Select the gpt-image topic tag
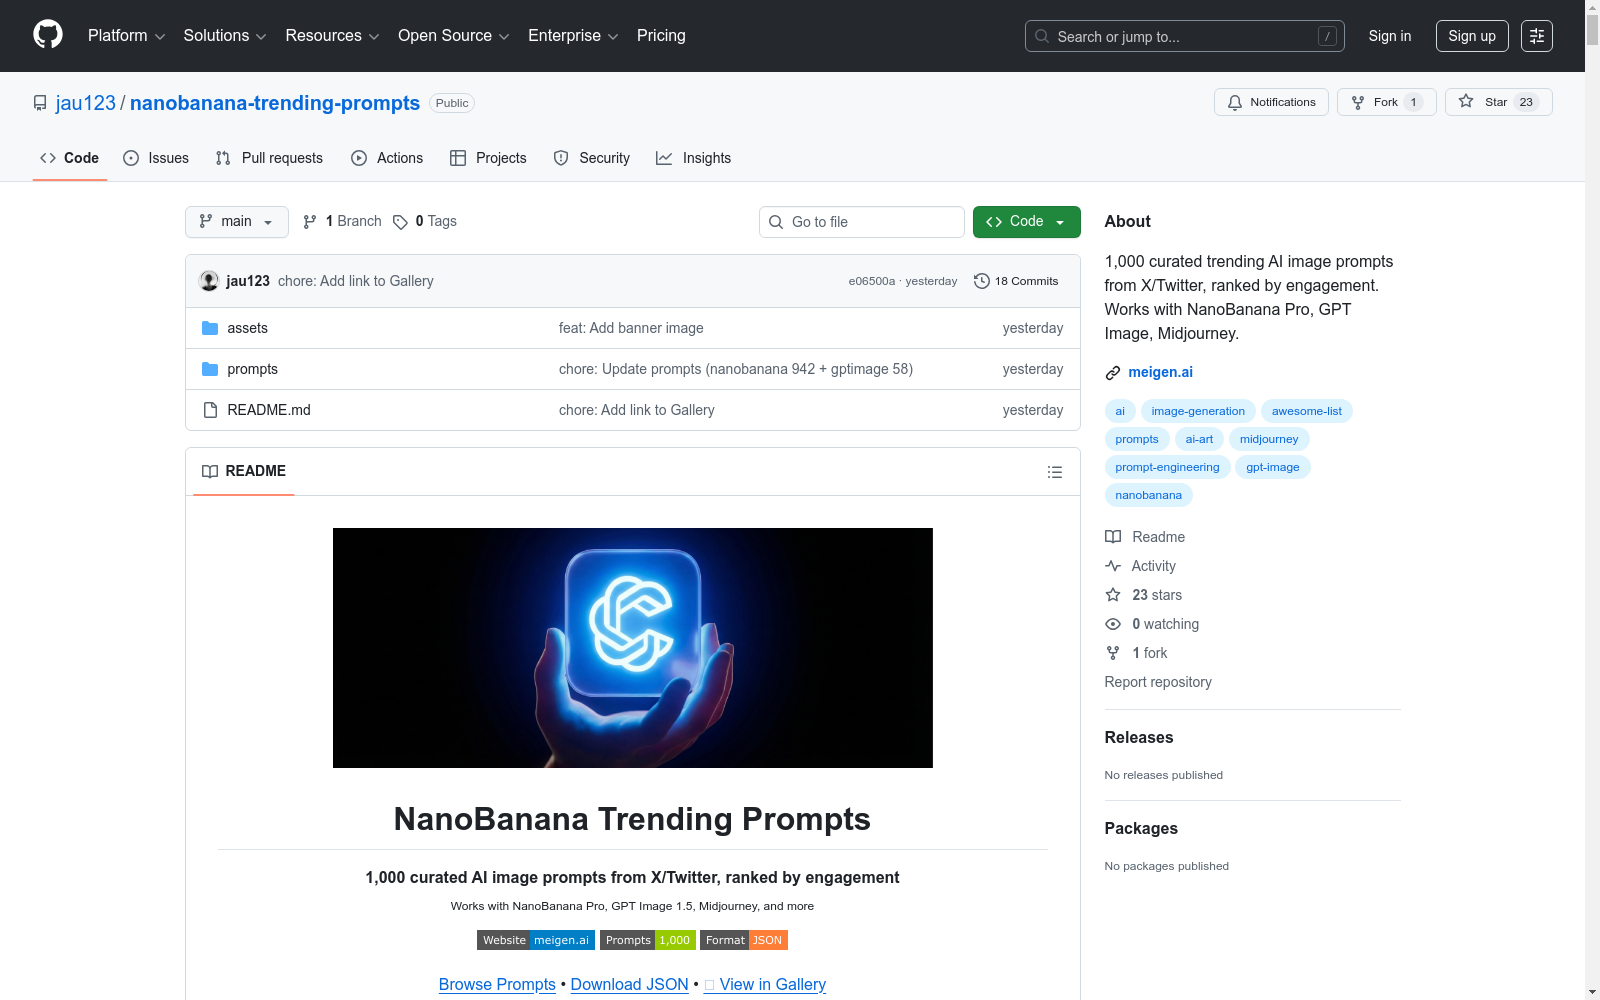The image size is (1600, 1000). 1273,467
